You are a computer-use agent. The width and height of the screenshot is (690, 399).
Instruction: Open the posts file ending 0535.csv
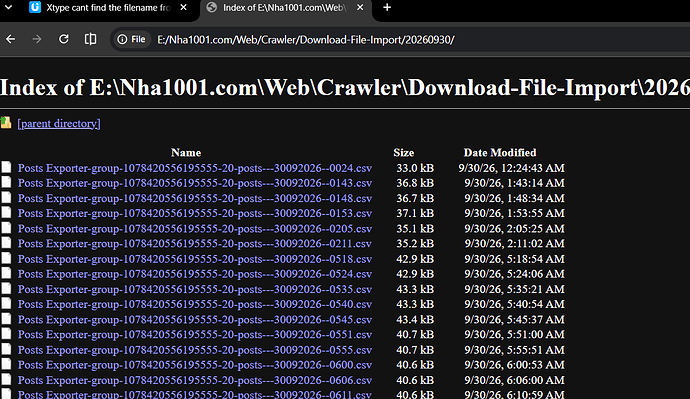click(x=195, y=289)
